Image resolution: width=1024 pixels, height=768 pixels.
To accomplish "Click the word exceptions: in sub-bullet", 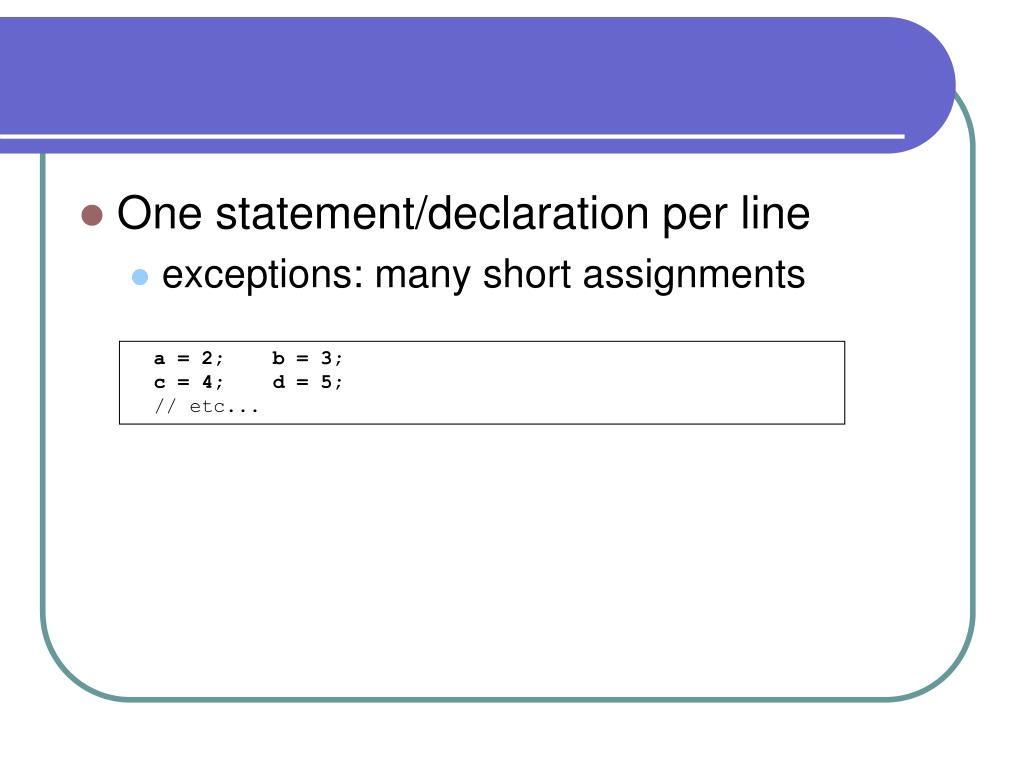I will 263,275.
